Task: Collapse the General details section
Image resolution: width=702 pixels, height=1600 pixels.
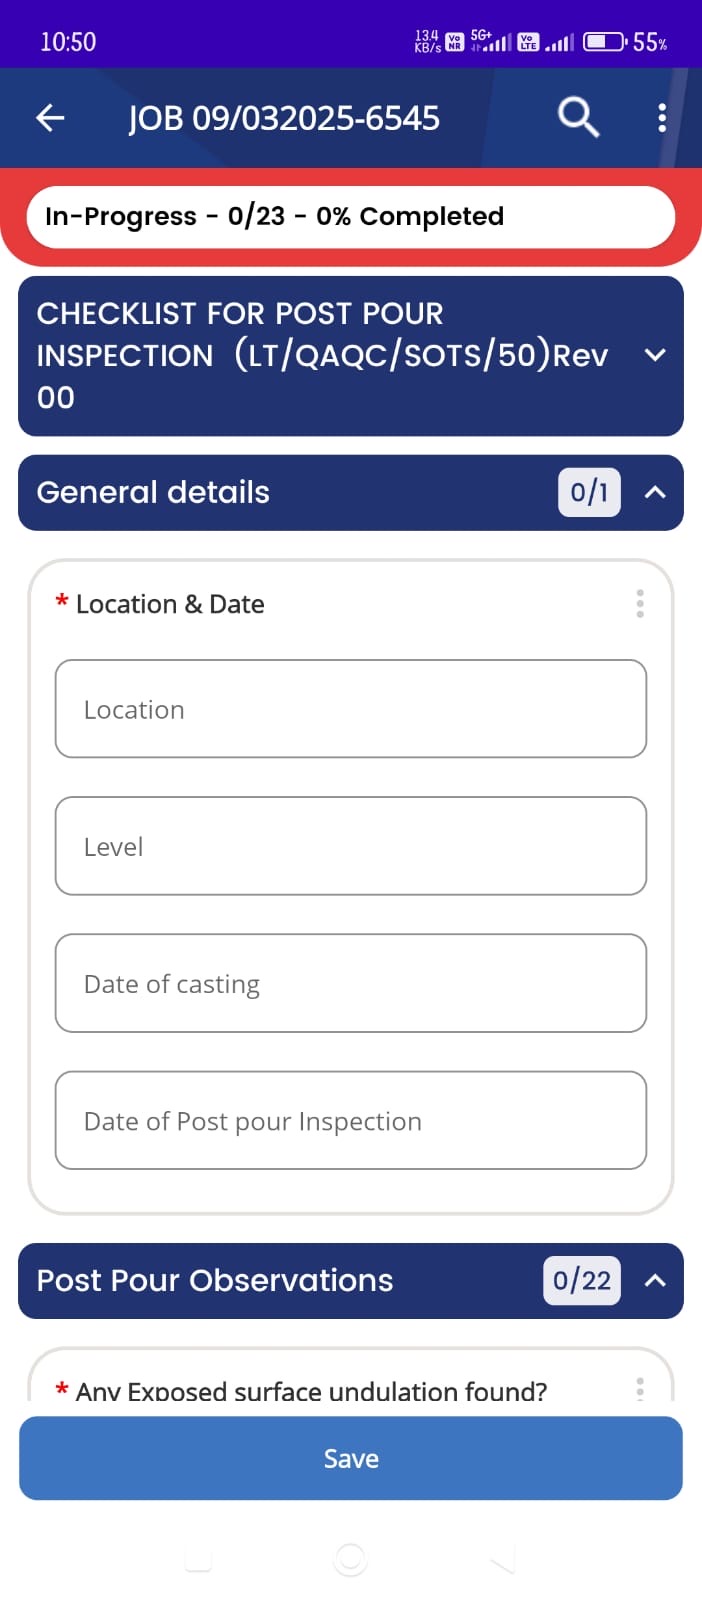Action: coord(655,492)
